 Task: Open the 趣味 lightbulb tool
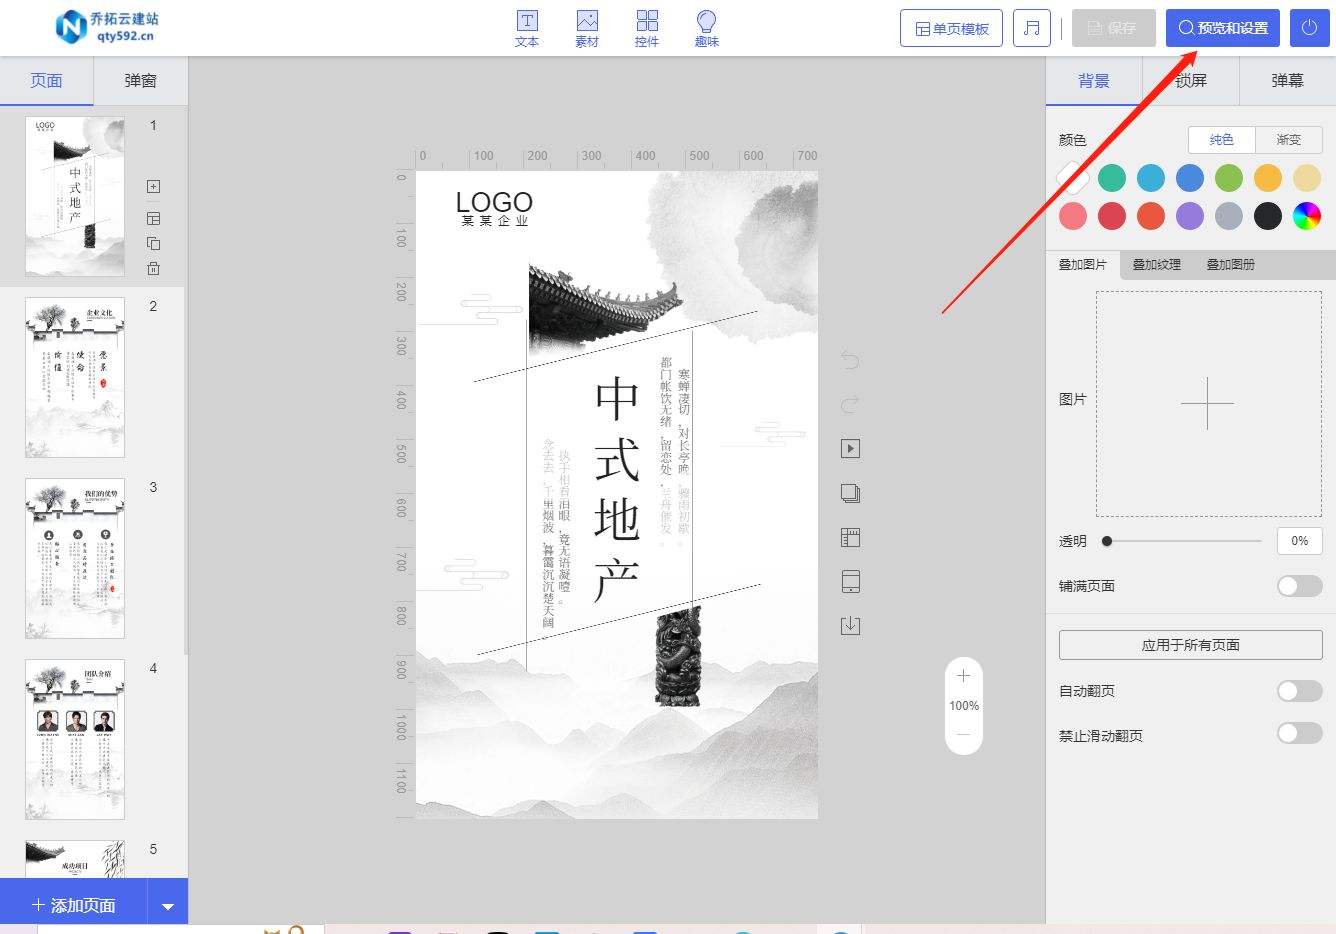[707, 29]
